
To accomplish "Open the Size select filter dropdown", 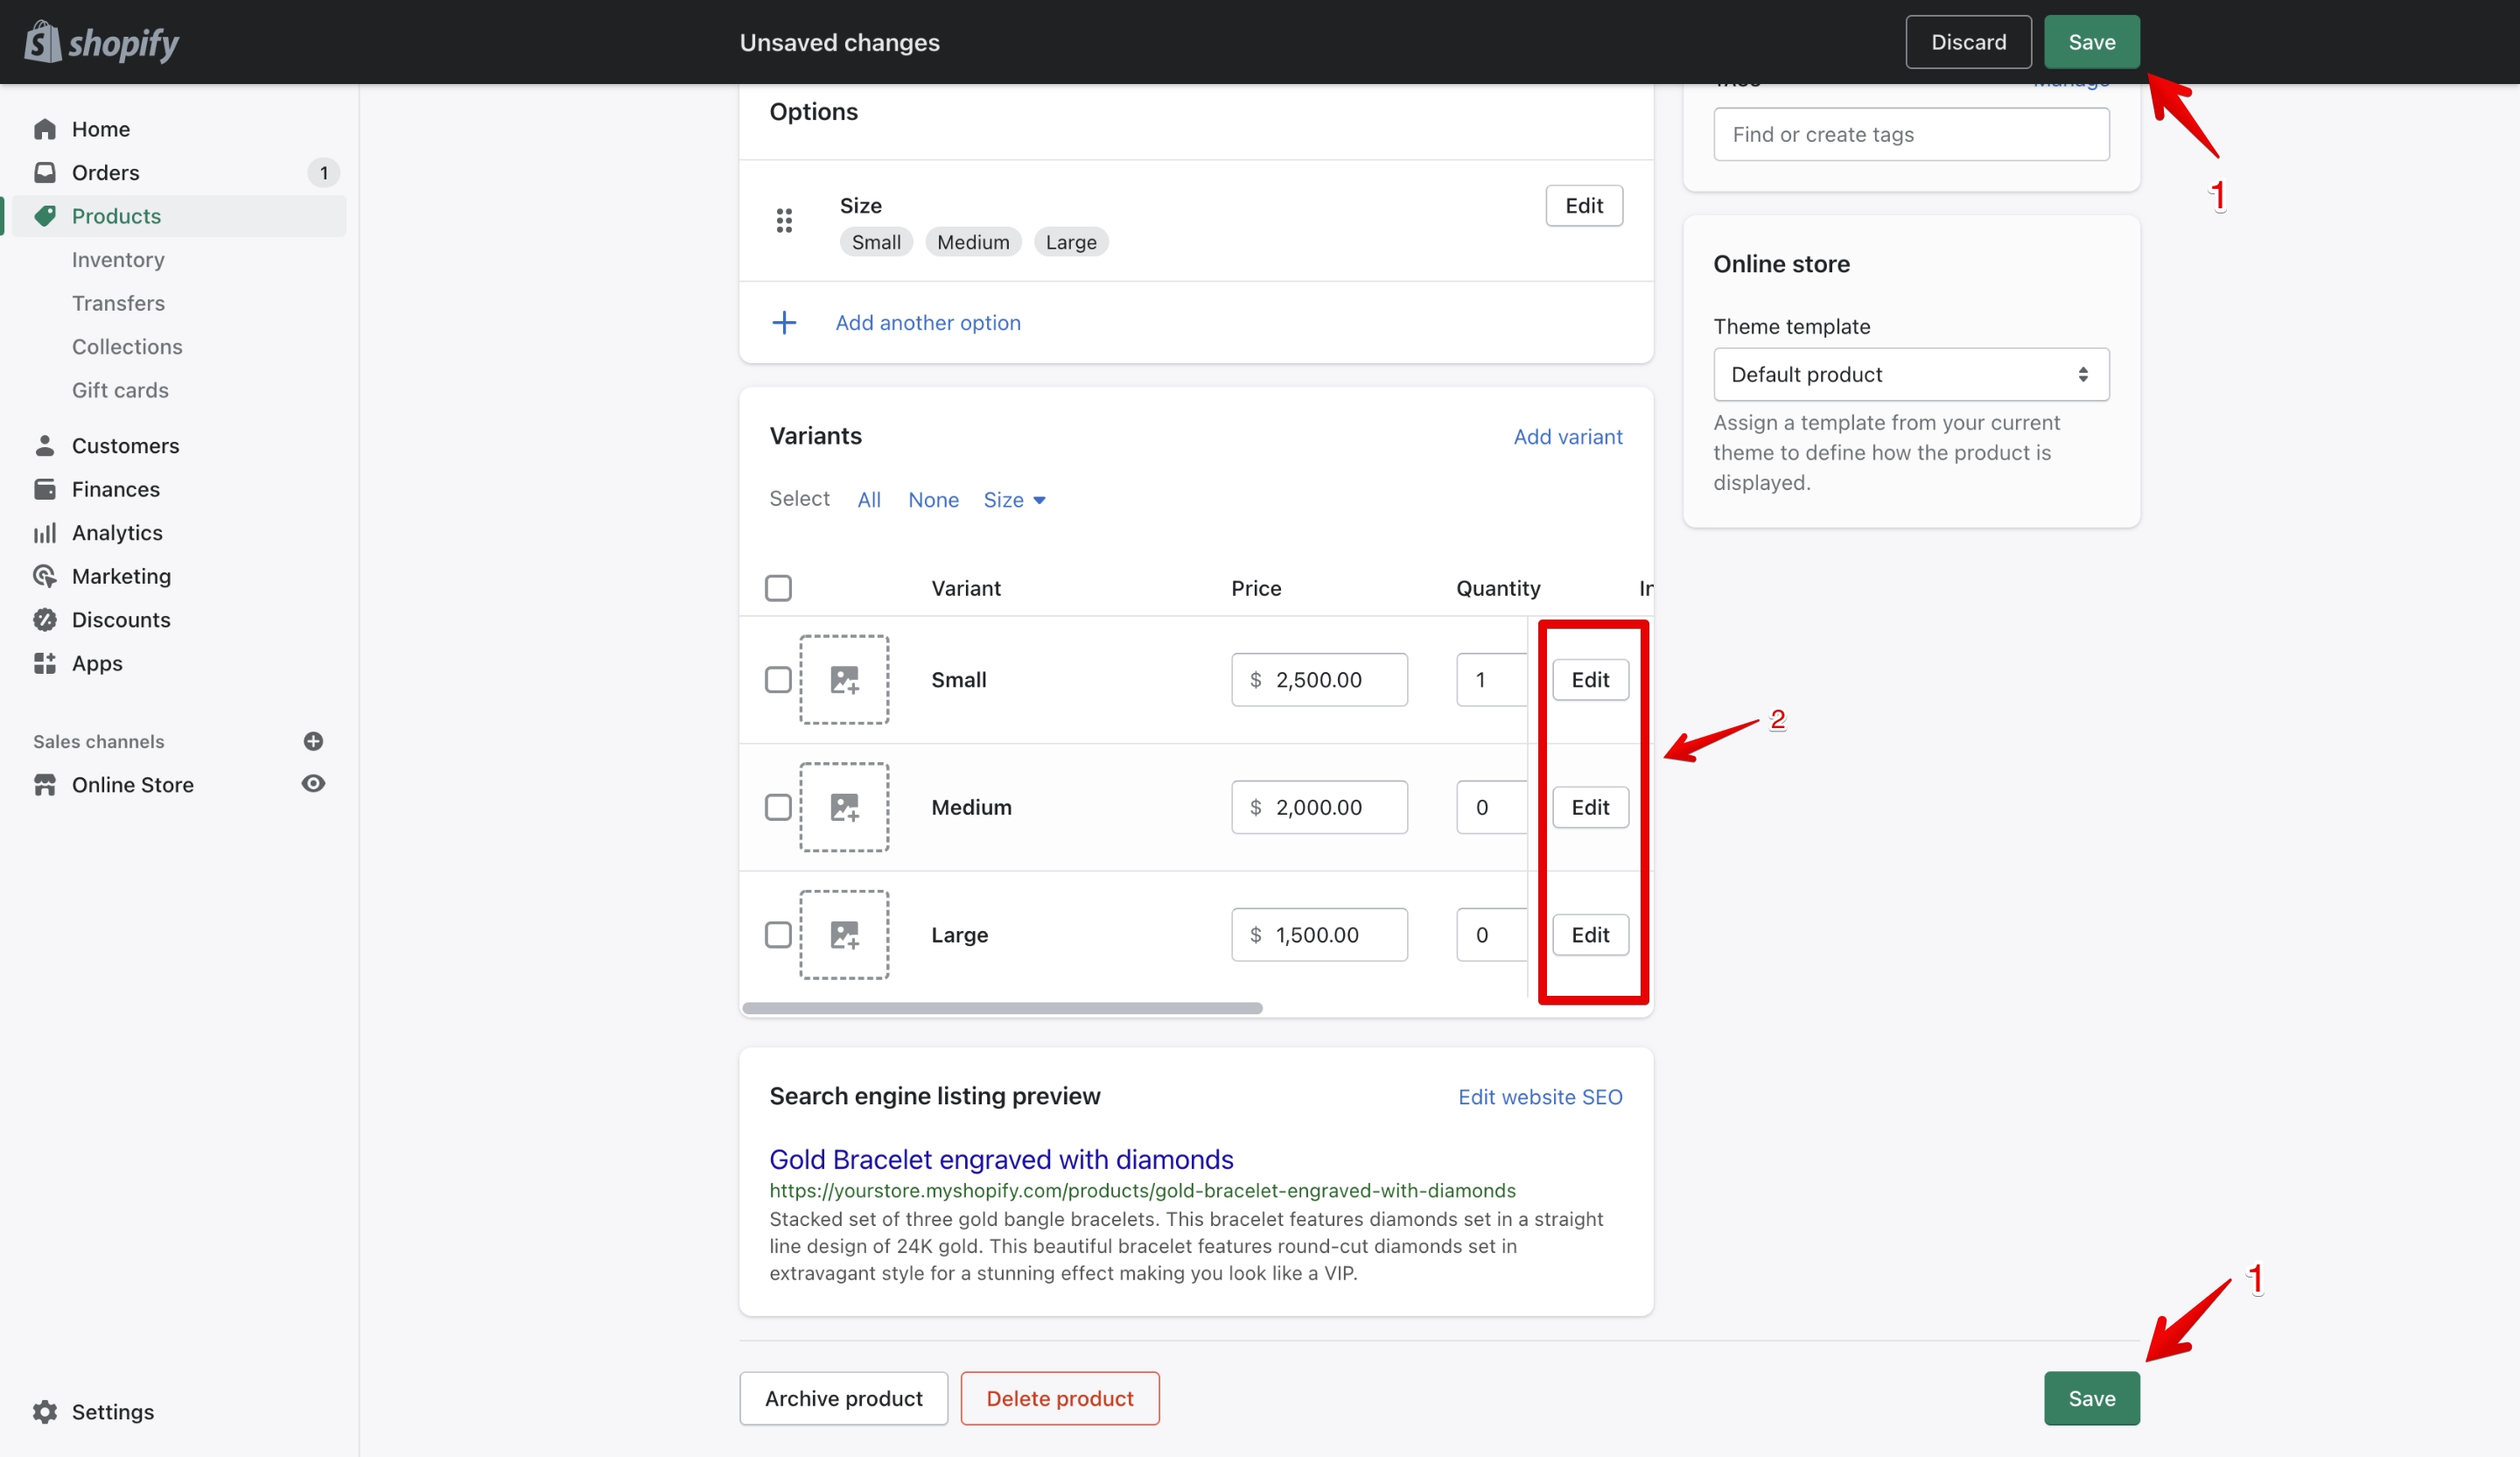I will click(x=1014, y=500).
